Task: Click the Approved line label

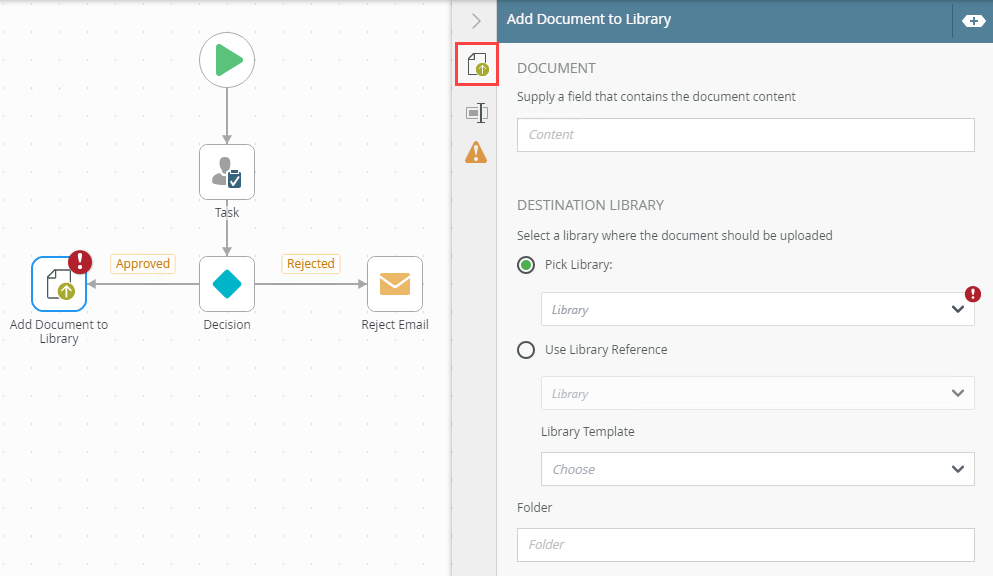Action: 143,264
